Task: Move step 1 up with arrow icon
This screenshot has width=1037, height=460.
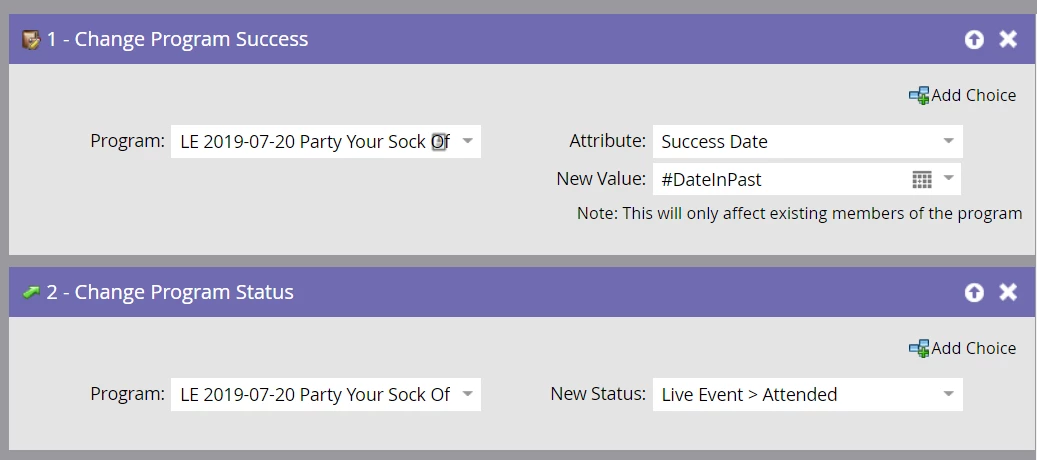Action: coord(974,40)
